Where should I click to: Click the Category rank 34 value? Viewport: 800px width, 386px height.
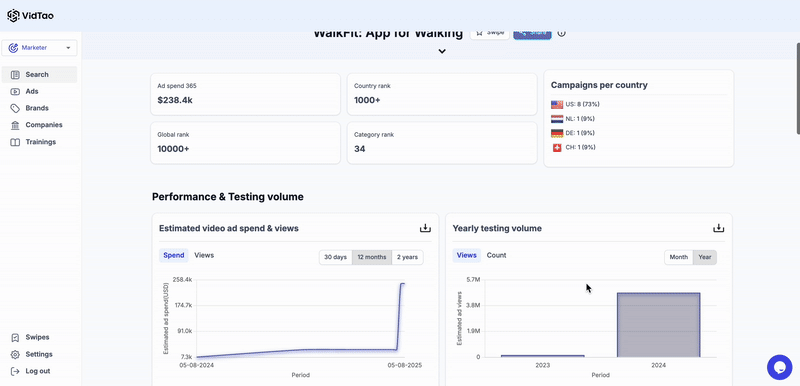point(360,149)
